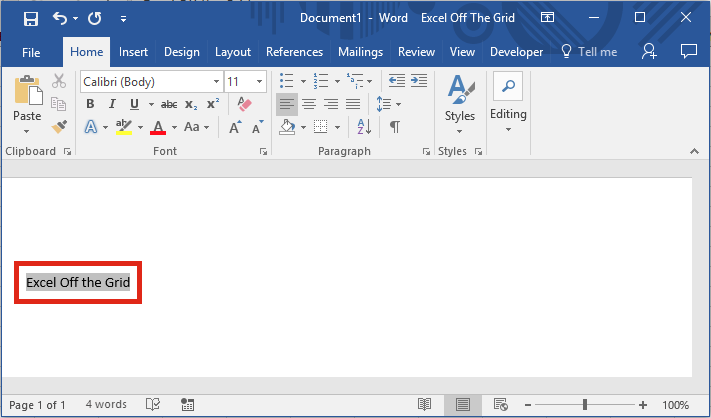
Task: Align text to the right
Action: (x=331, y=104)
